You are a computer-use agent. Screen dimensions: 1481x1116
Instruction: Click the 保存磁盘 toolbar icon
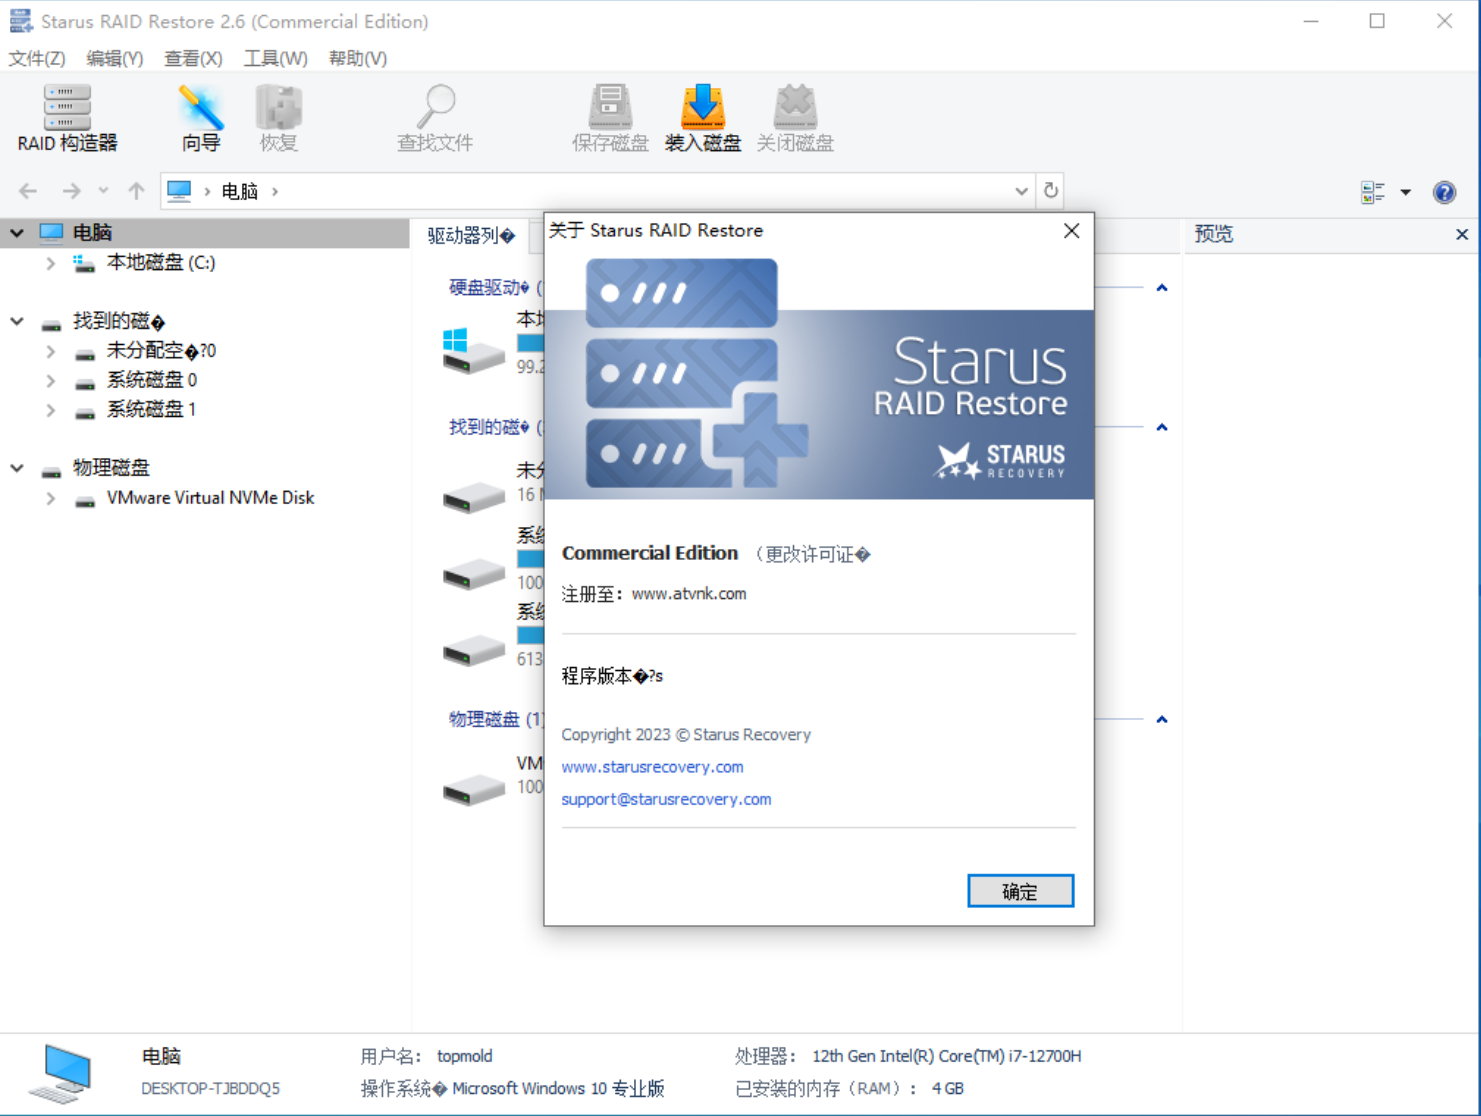click(x=610, y=118)
